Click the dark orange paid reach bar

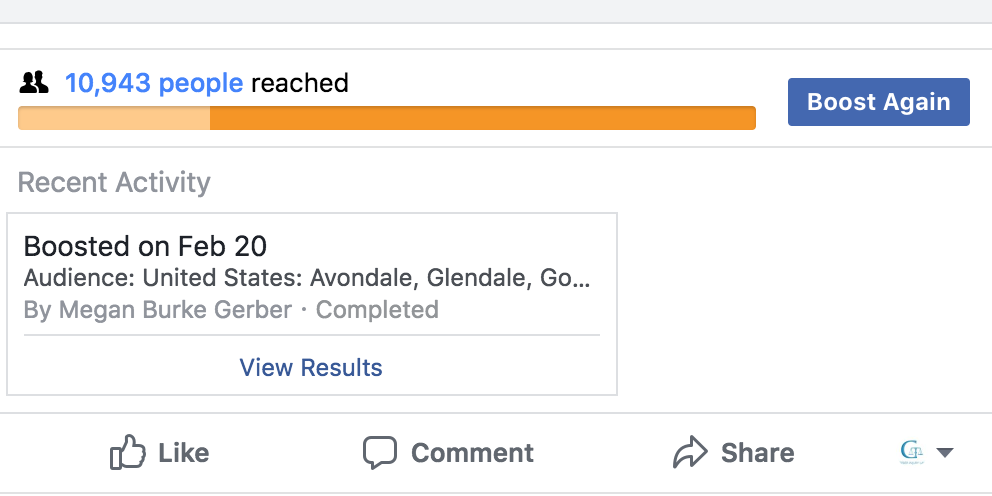pos(483,118)
